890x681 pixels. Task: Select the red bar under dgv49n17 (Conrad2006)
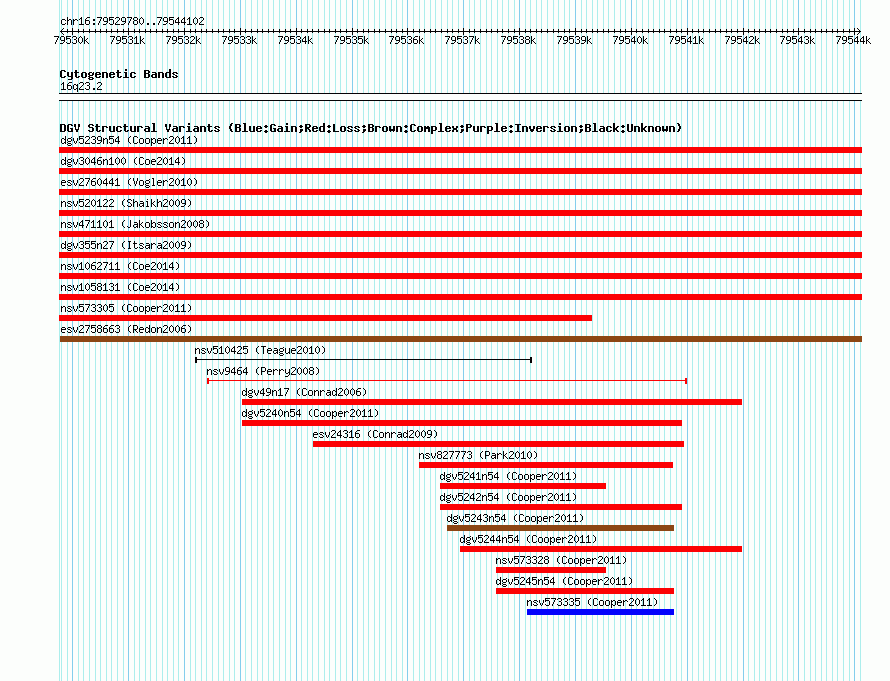(x=492, y=402)
